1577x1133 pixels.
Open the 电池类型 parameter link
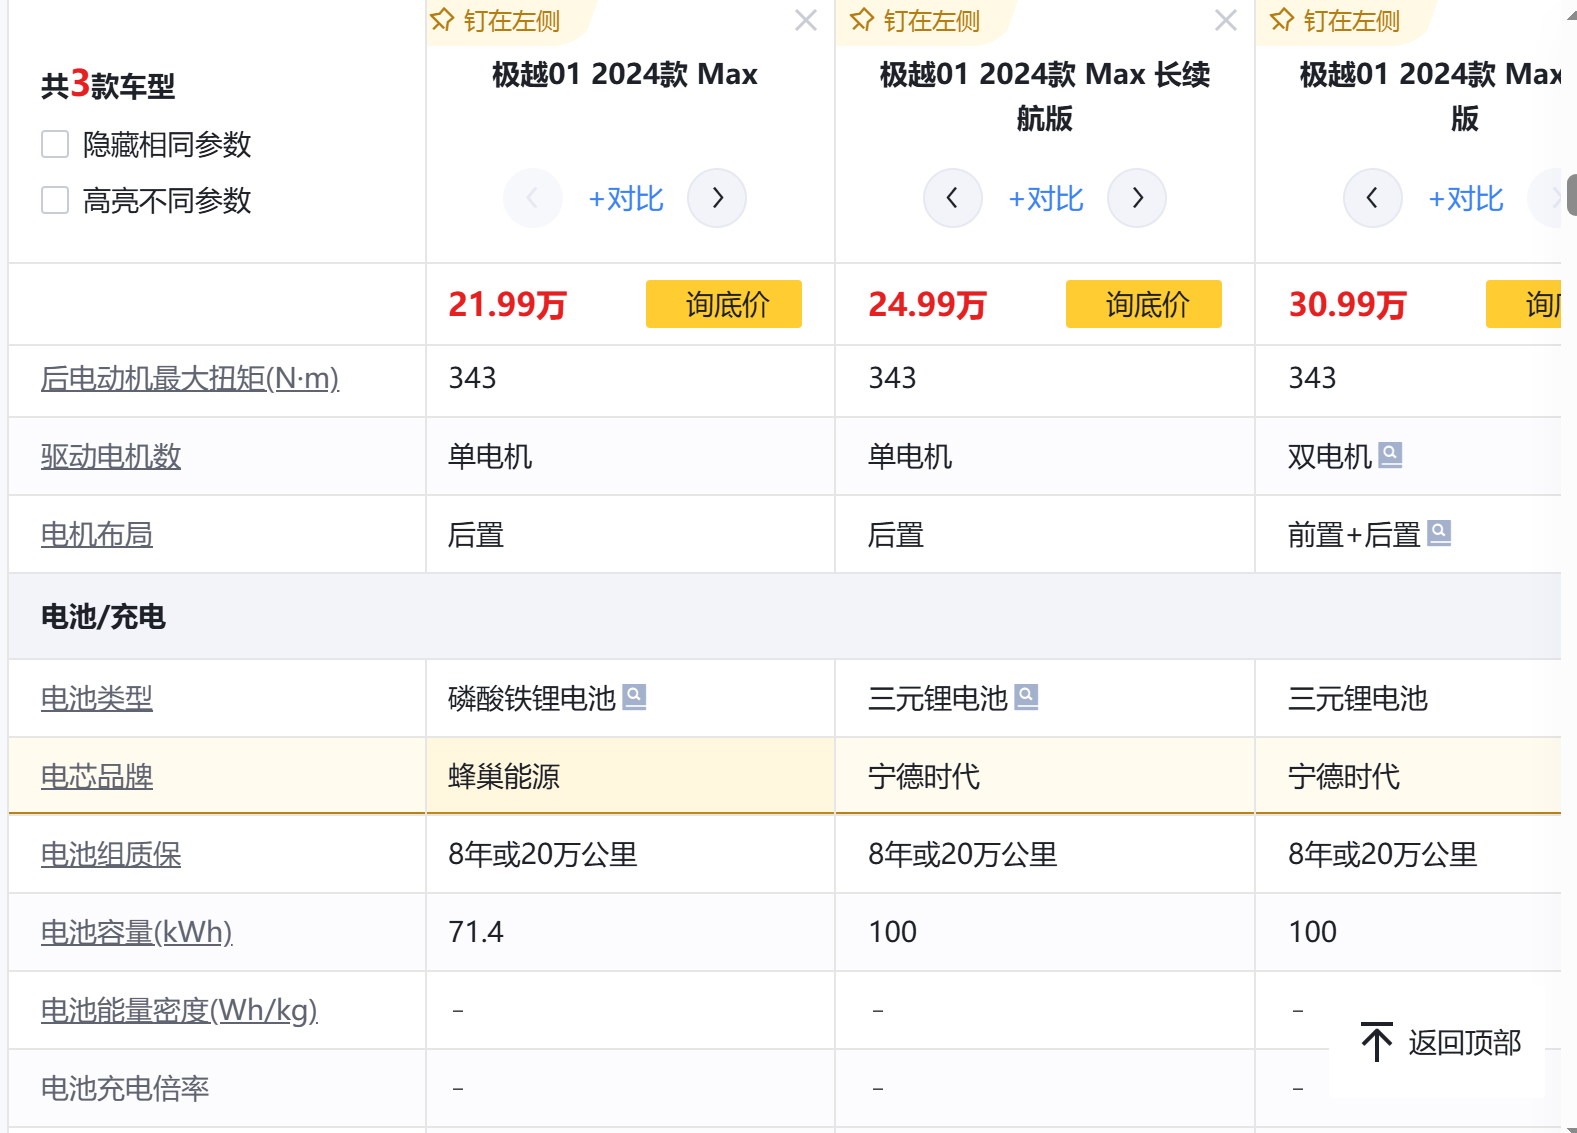pyautogui.click(x=97, y=698)
